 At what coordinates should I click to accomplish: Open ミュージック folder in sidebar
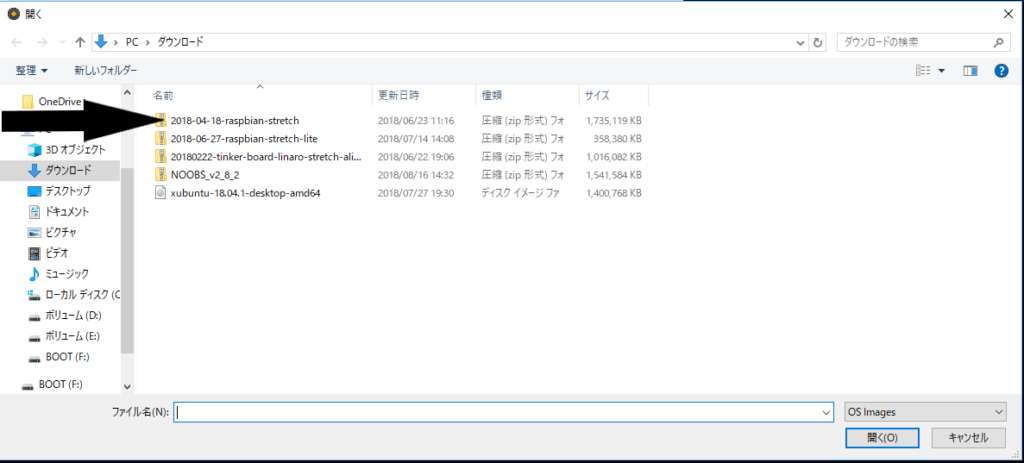(66, 273)
